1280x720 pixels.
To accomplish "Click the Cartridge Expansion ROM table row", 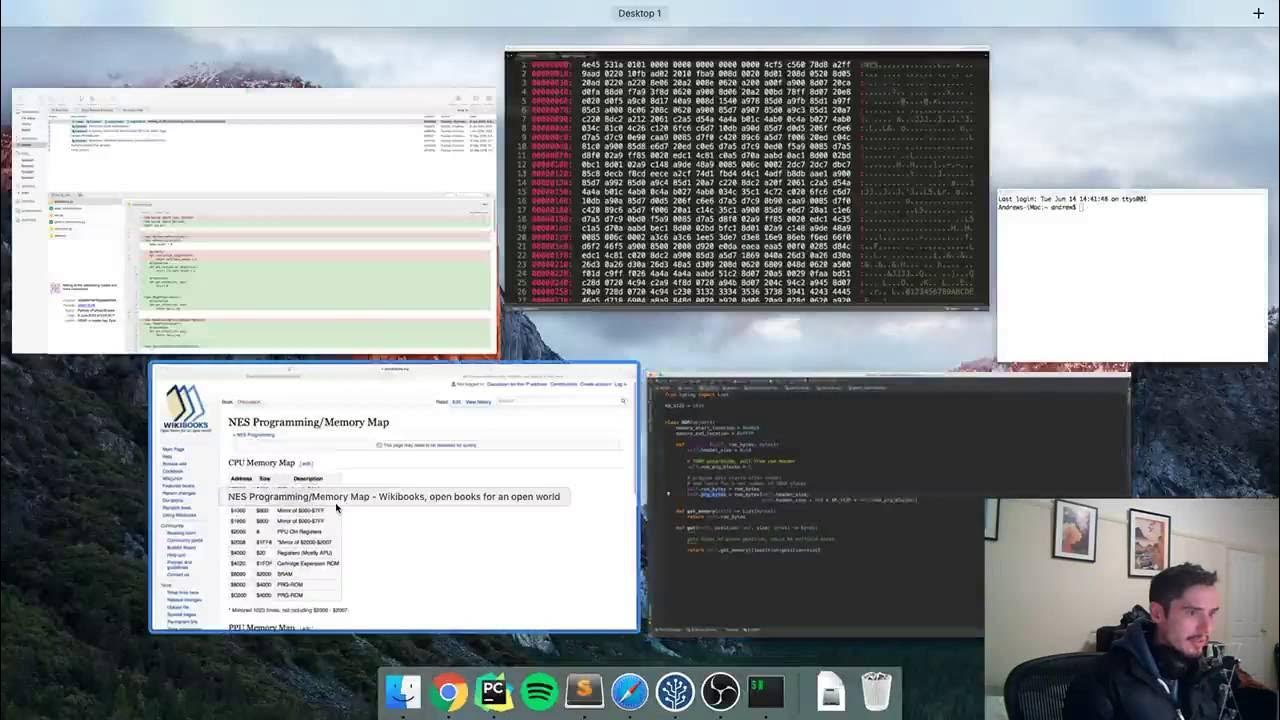I will pyautogui.click(x=285, y=563).
